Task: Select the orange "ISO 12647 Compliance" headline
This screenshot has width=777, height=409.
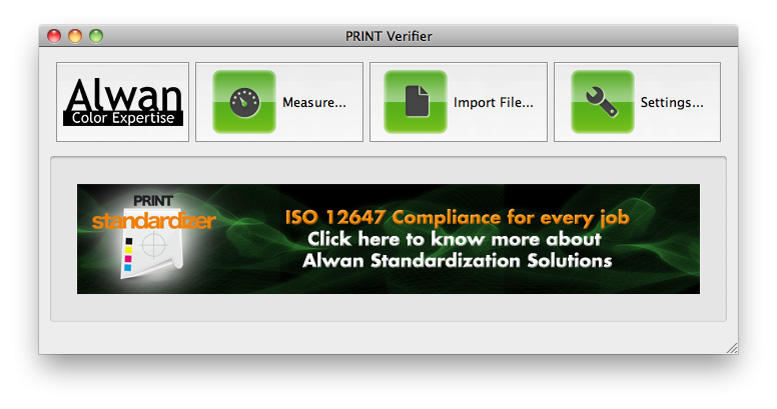Action: pos(456,217)
